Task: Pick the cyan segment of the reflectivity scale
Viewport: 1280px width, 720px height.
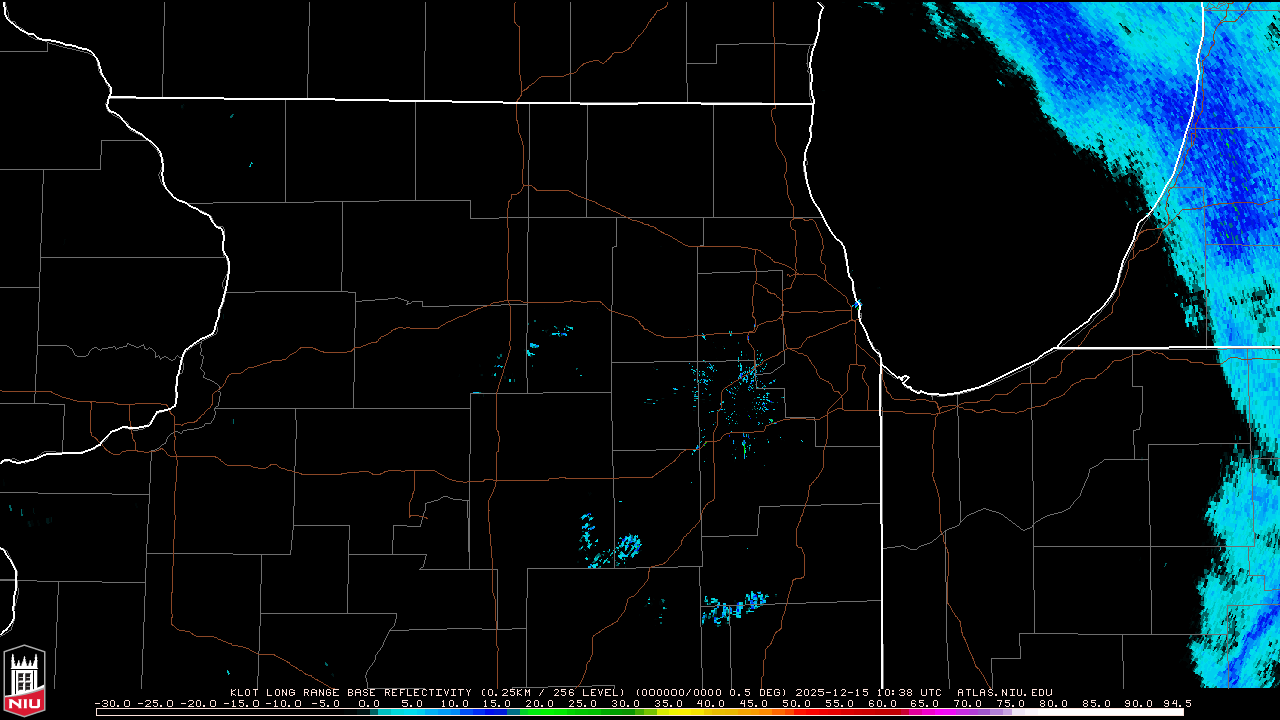Action: (400, 712)
